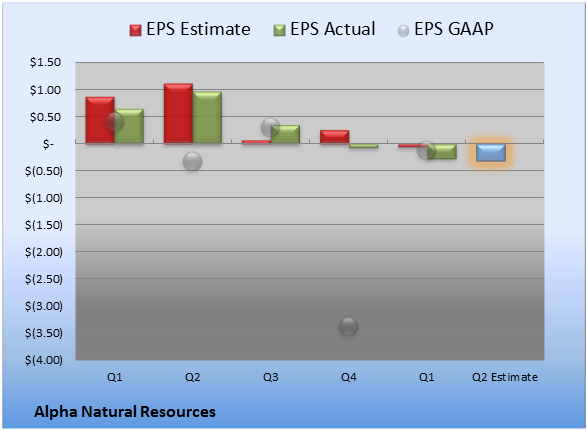Click the '$(4.00)' y-axis label
The height and width of the screenshot is (430, 587).
[44, 360]
